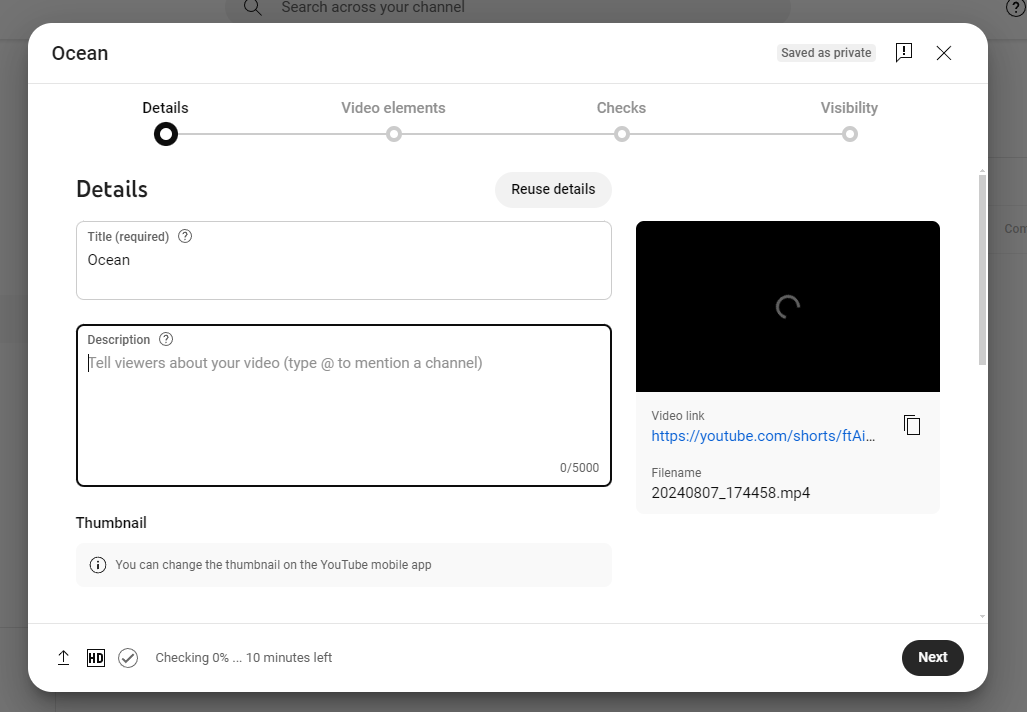Click the Ocean dialog title
Image resolution: width=1027 pixels, height=712 pixels.
tap(80, 53)
